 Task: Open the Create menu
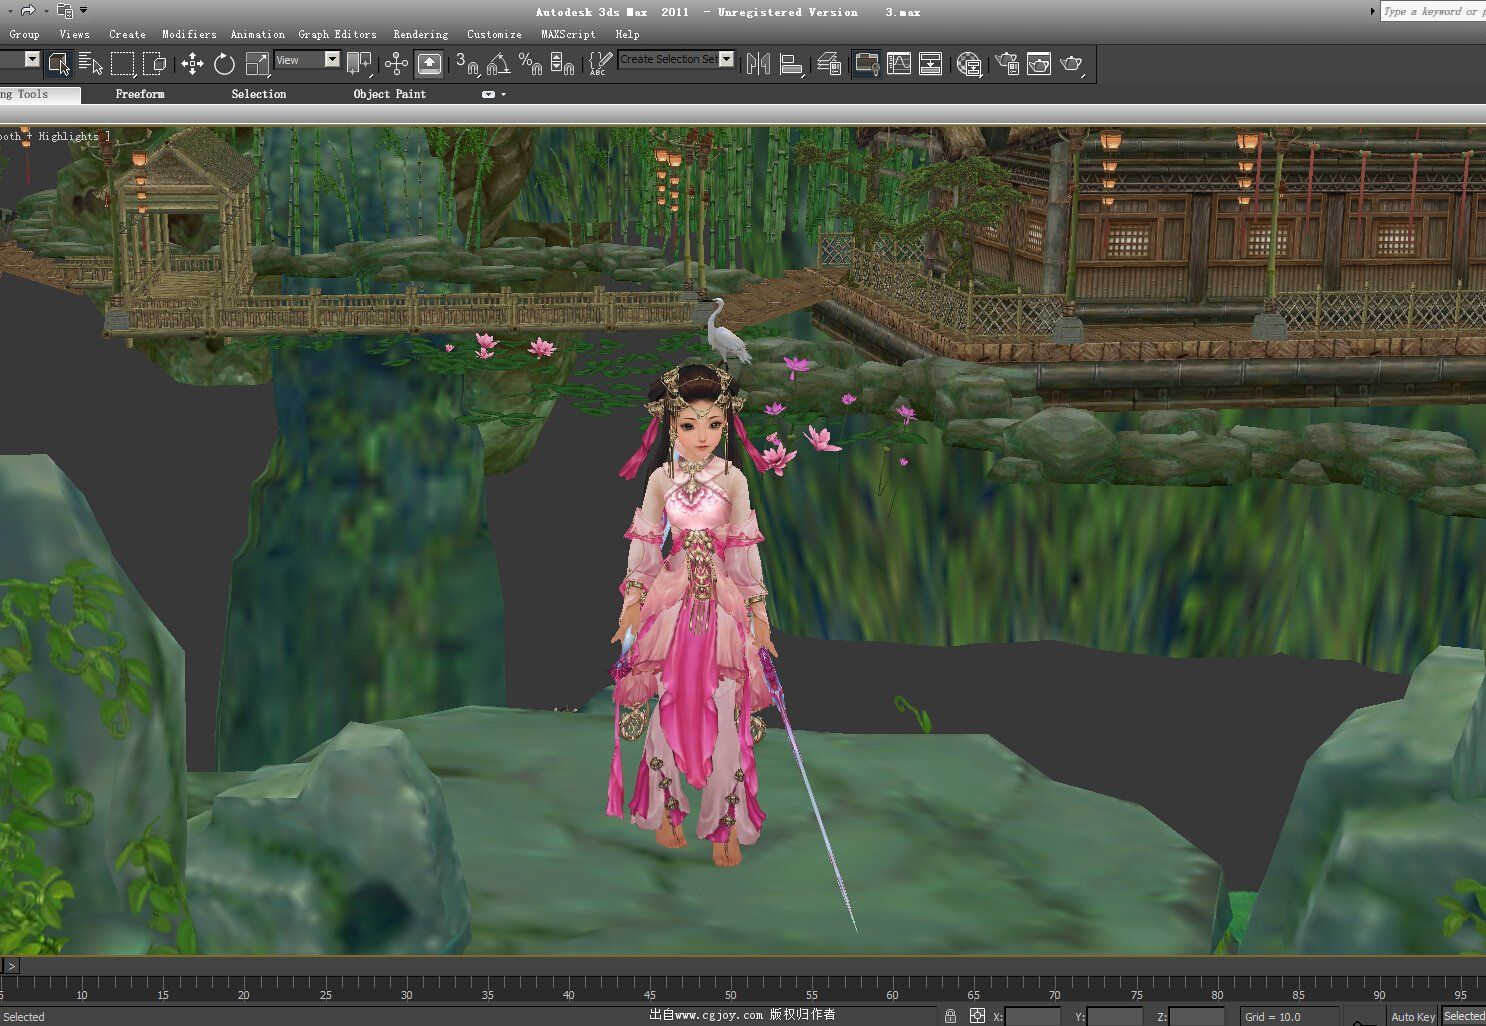(127, 34)
